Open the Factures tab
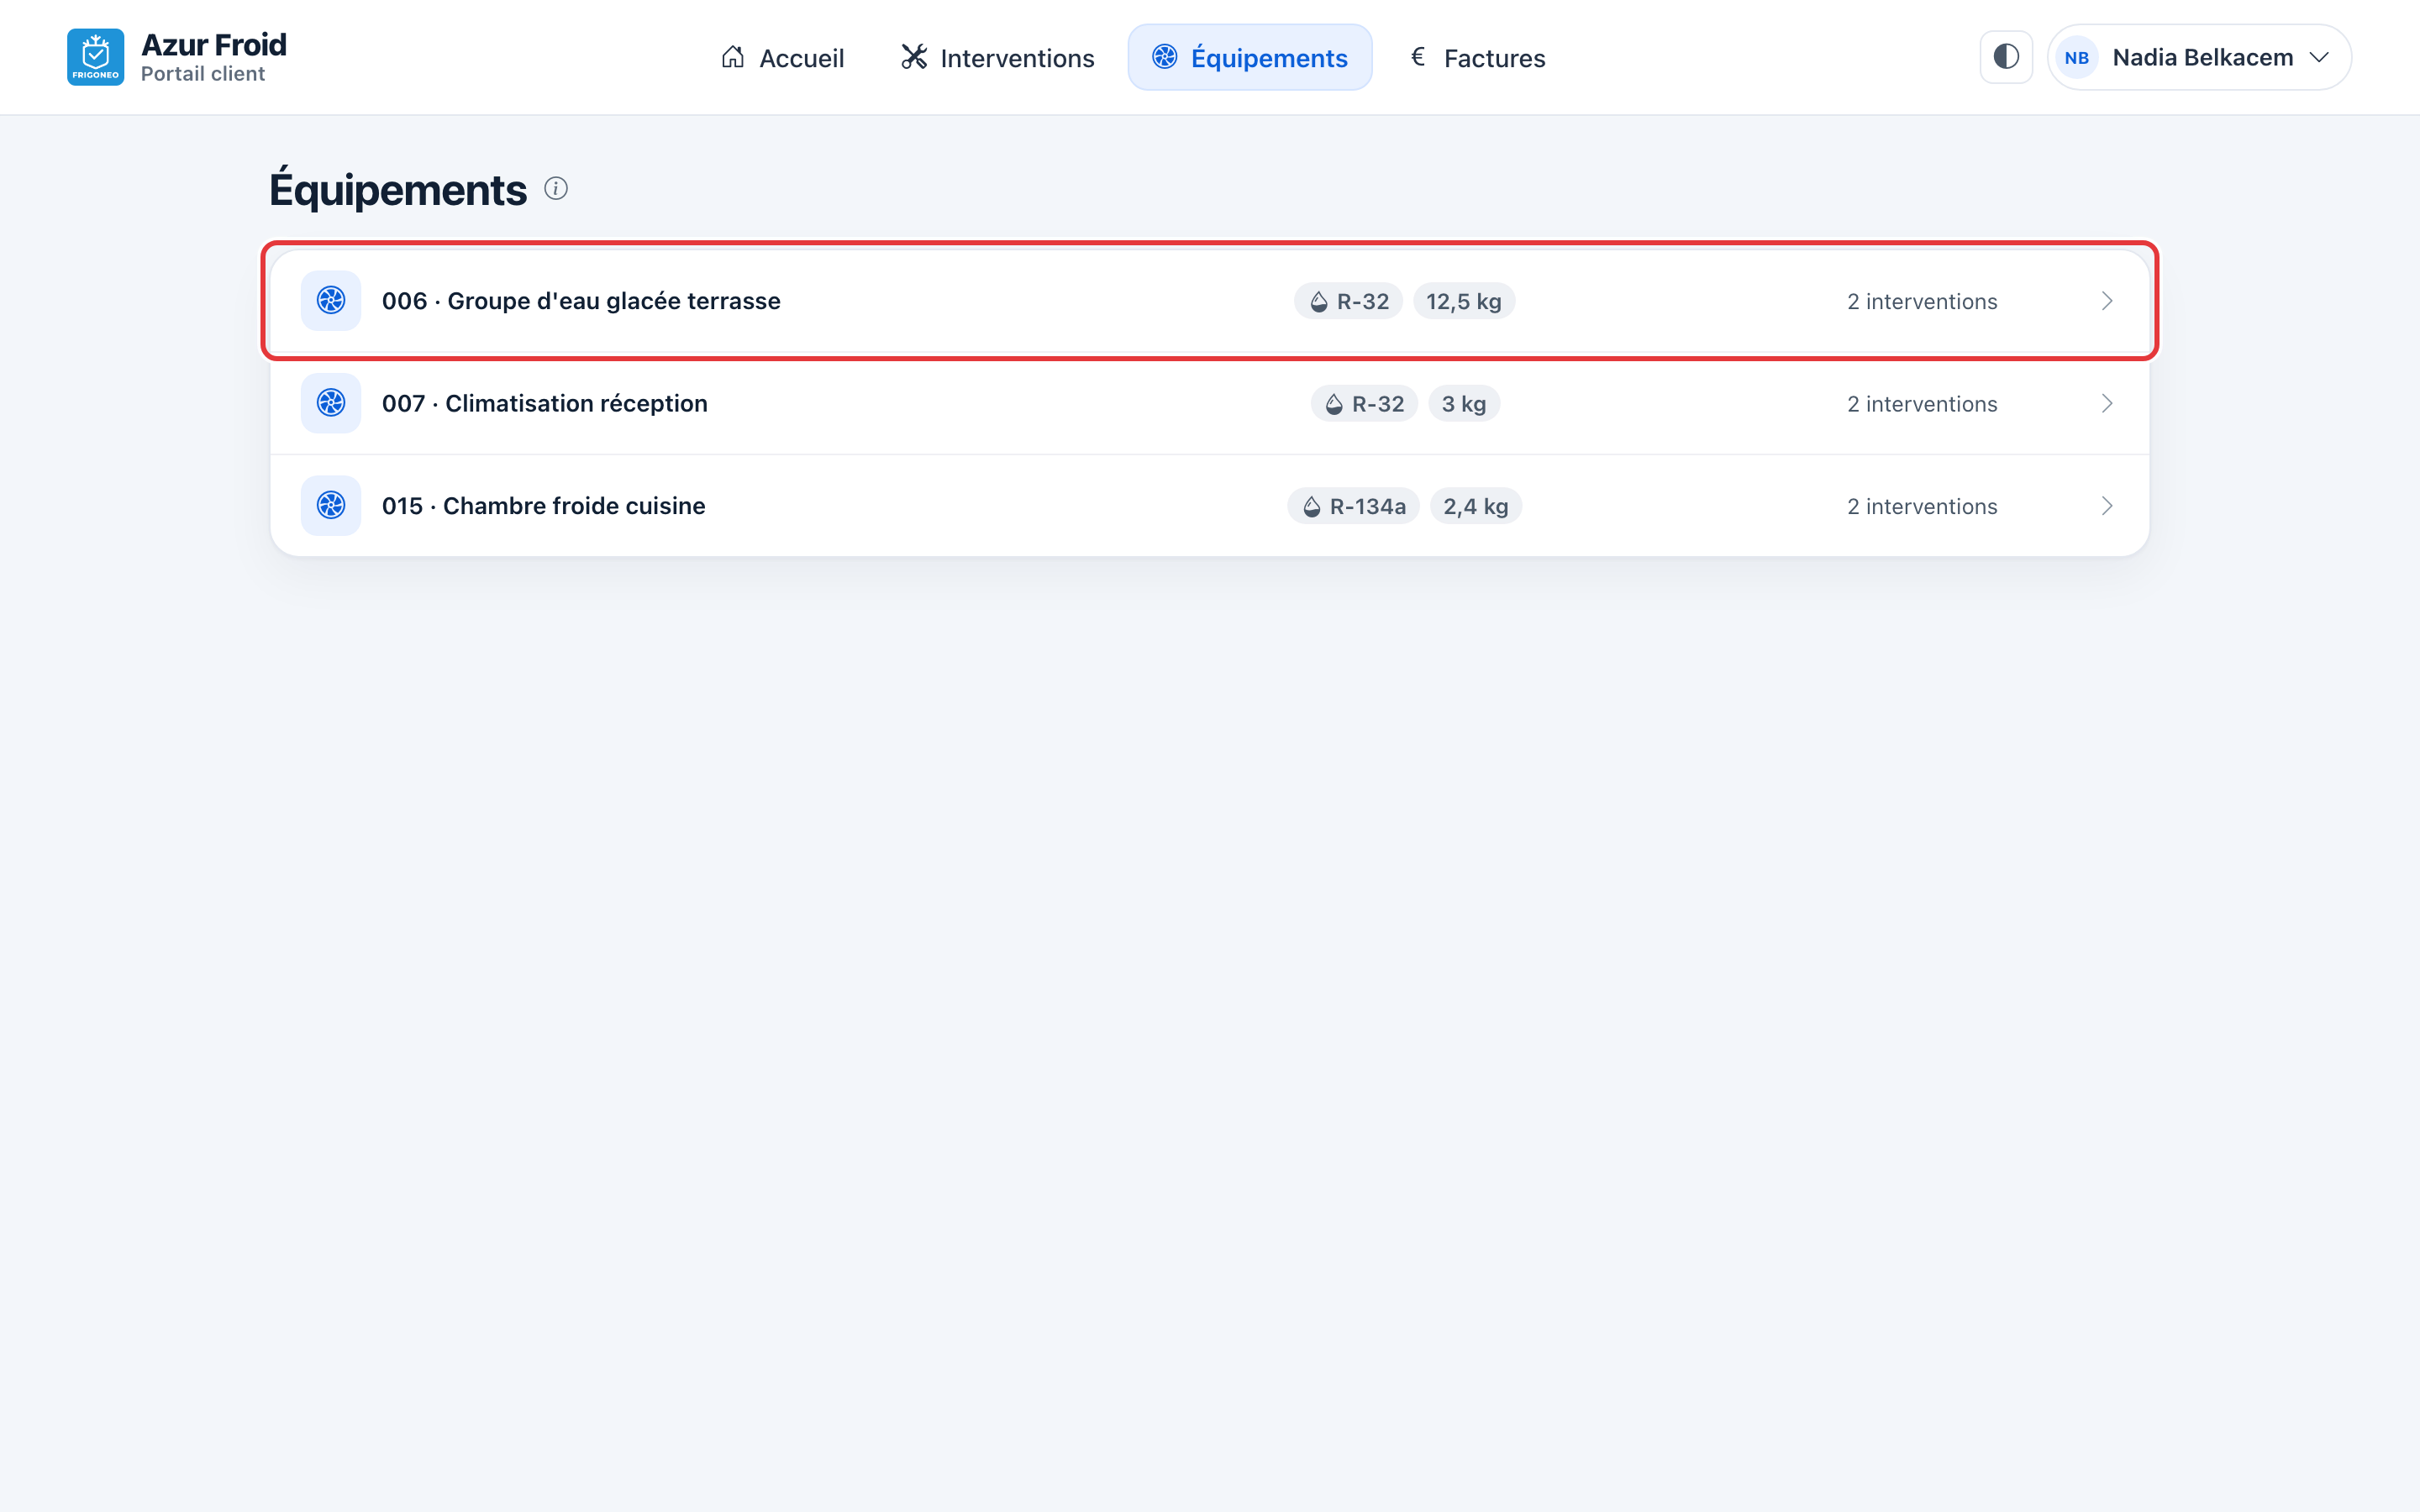 1478,57
